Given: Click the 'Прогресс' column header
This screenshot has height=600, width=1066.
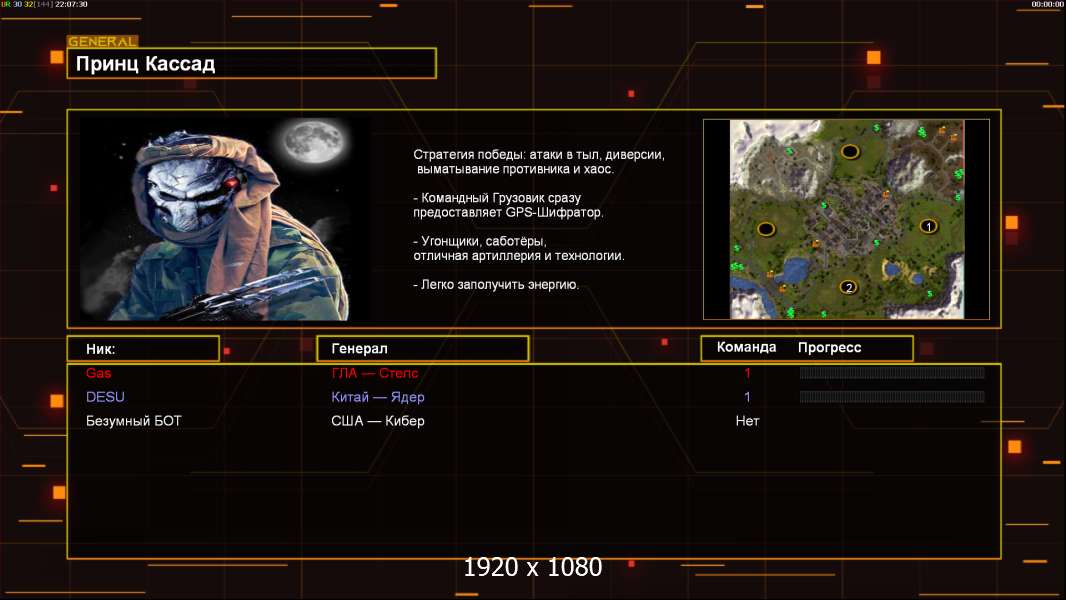Looking at the screenshot, I should 829,348.
